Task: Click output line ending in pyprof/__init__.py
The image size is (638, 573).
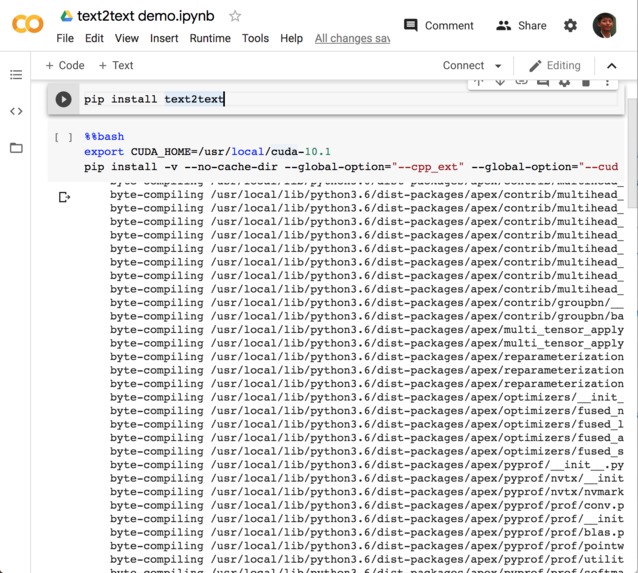Action: click(367, 465)
